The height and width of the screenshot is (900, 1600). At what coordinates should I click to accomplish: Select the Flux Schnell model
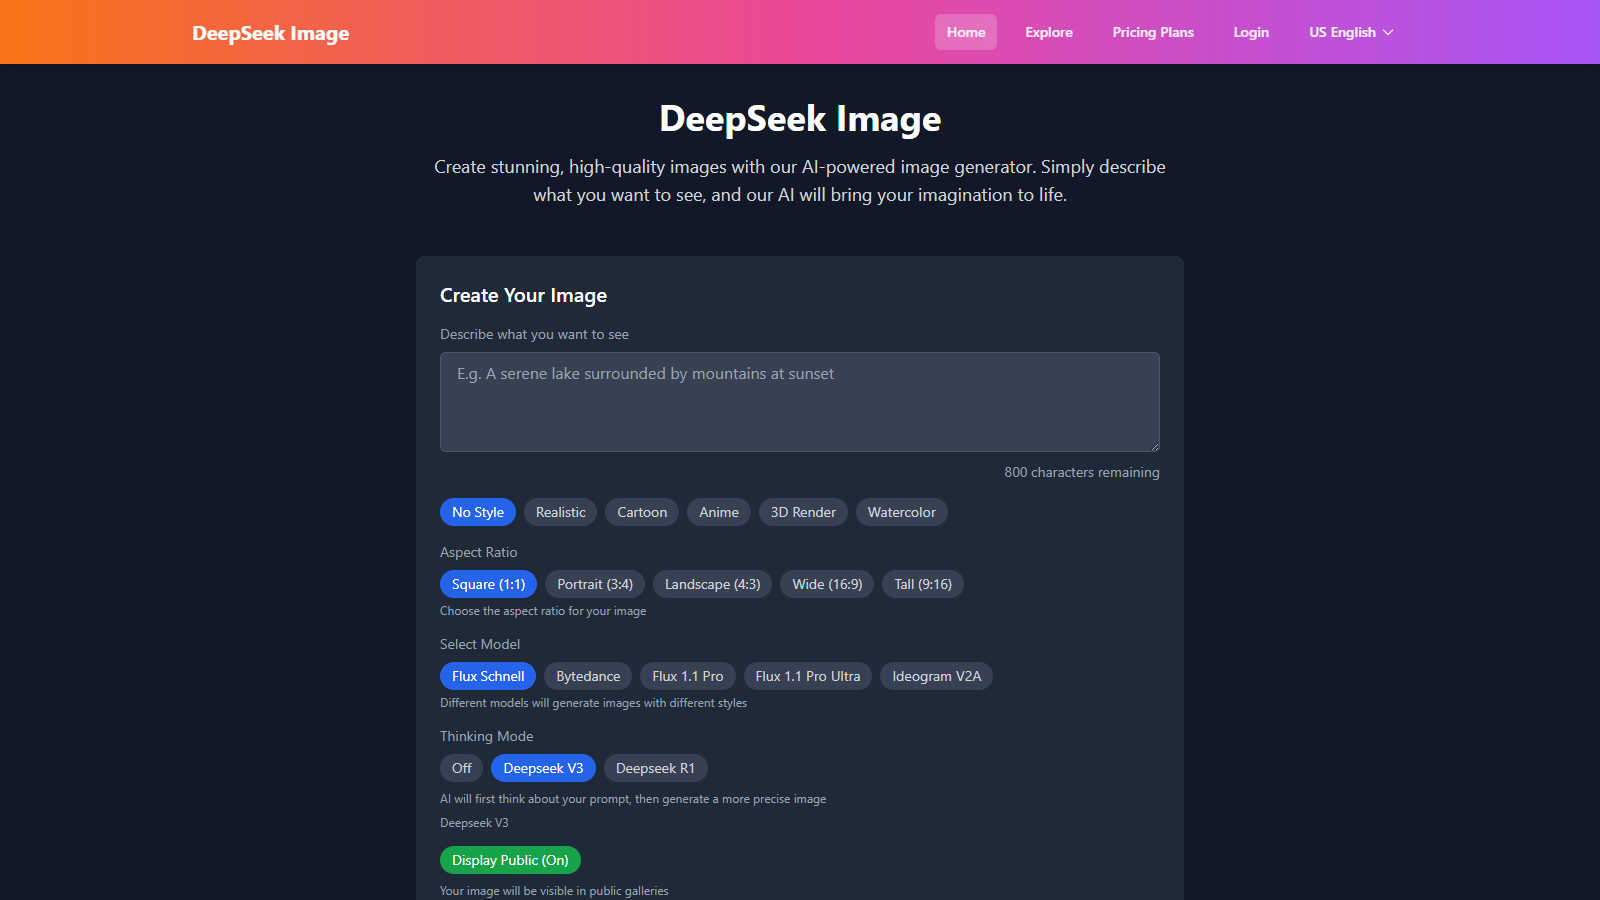coord(488,676)
